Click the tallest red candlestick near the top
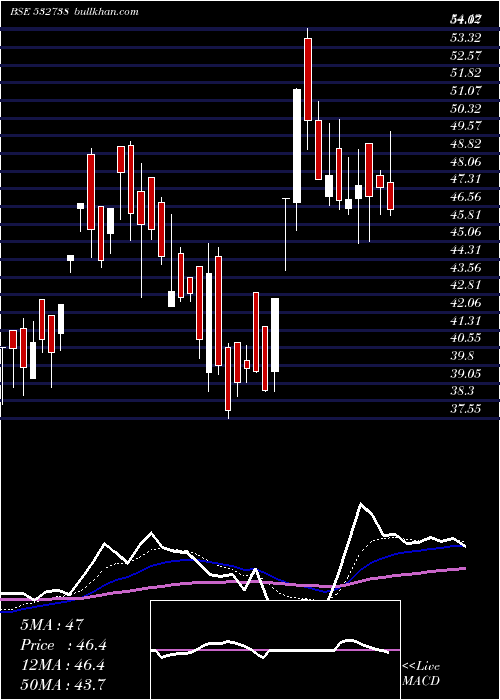This screenshot has height=700, width=500. point(308,79)
